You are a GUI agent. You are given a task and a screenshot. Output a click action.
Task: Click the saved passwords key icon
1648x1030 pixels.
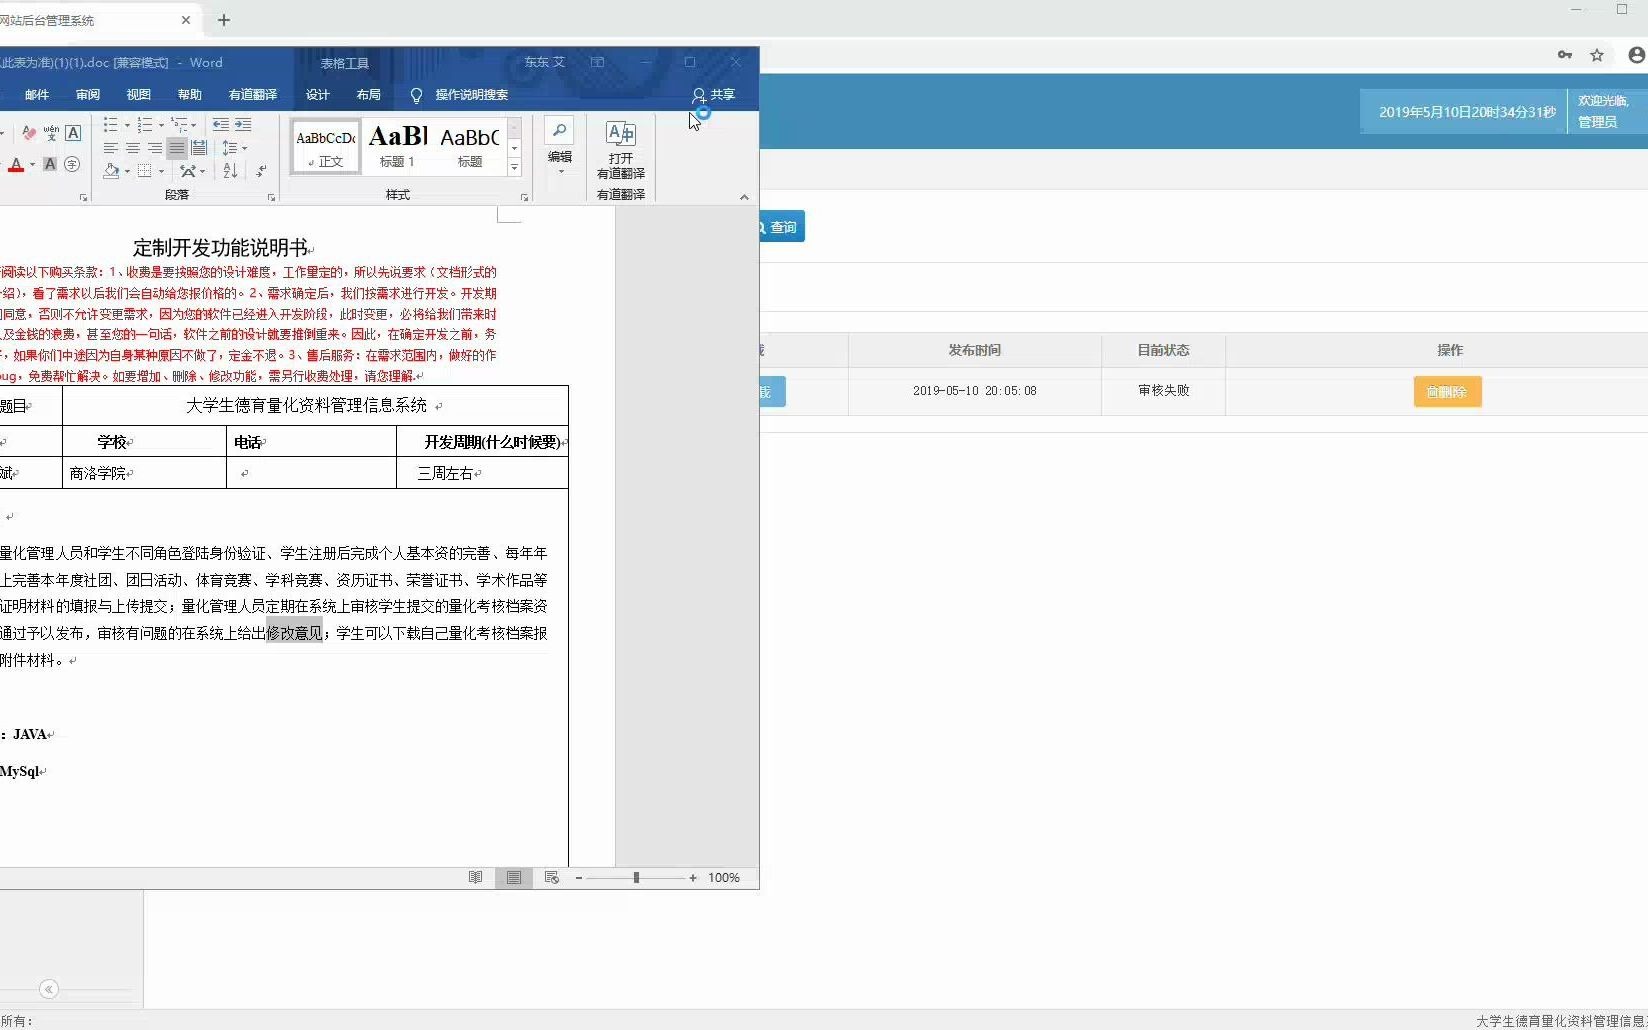1565,55
